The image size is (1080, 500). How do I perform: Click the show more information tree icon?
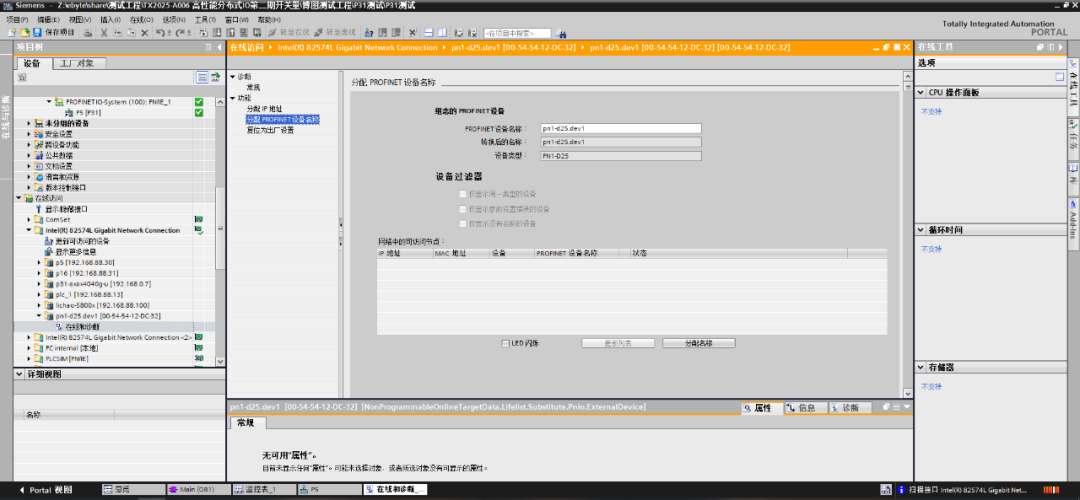(49, 252)
